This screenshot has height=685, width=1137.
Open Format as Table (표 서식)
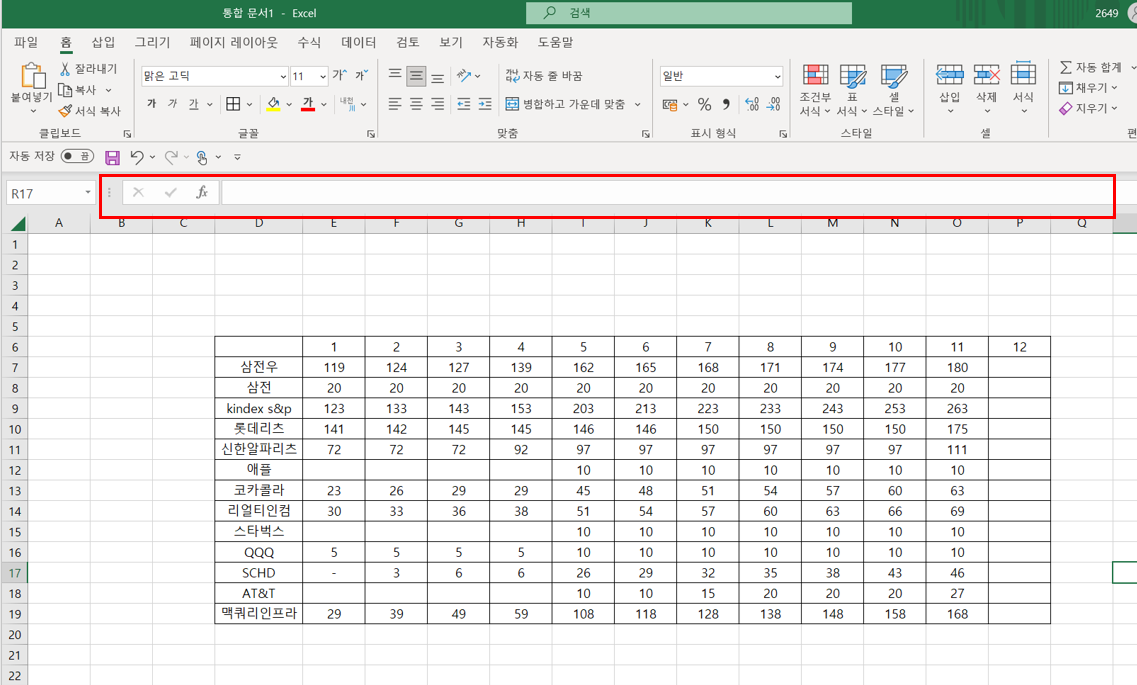click(x=852, y=90)
